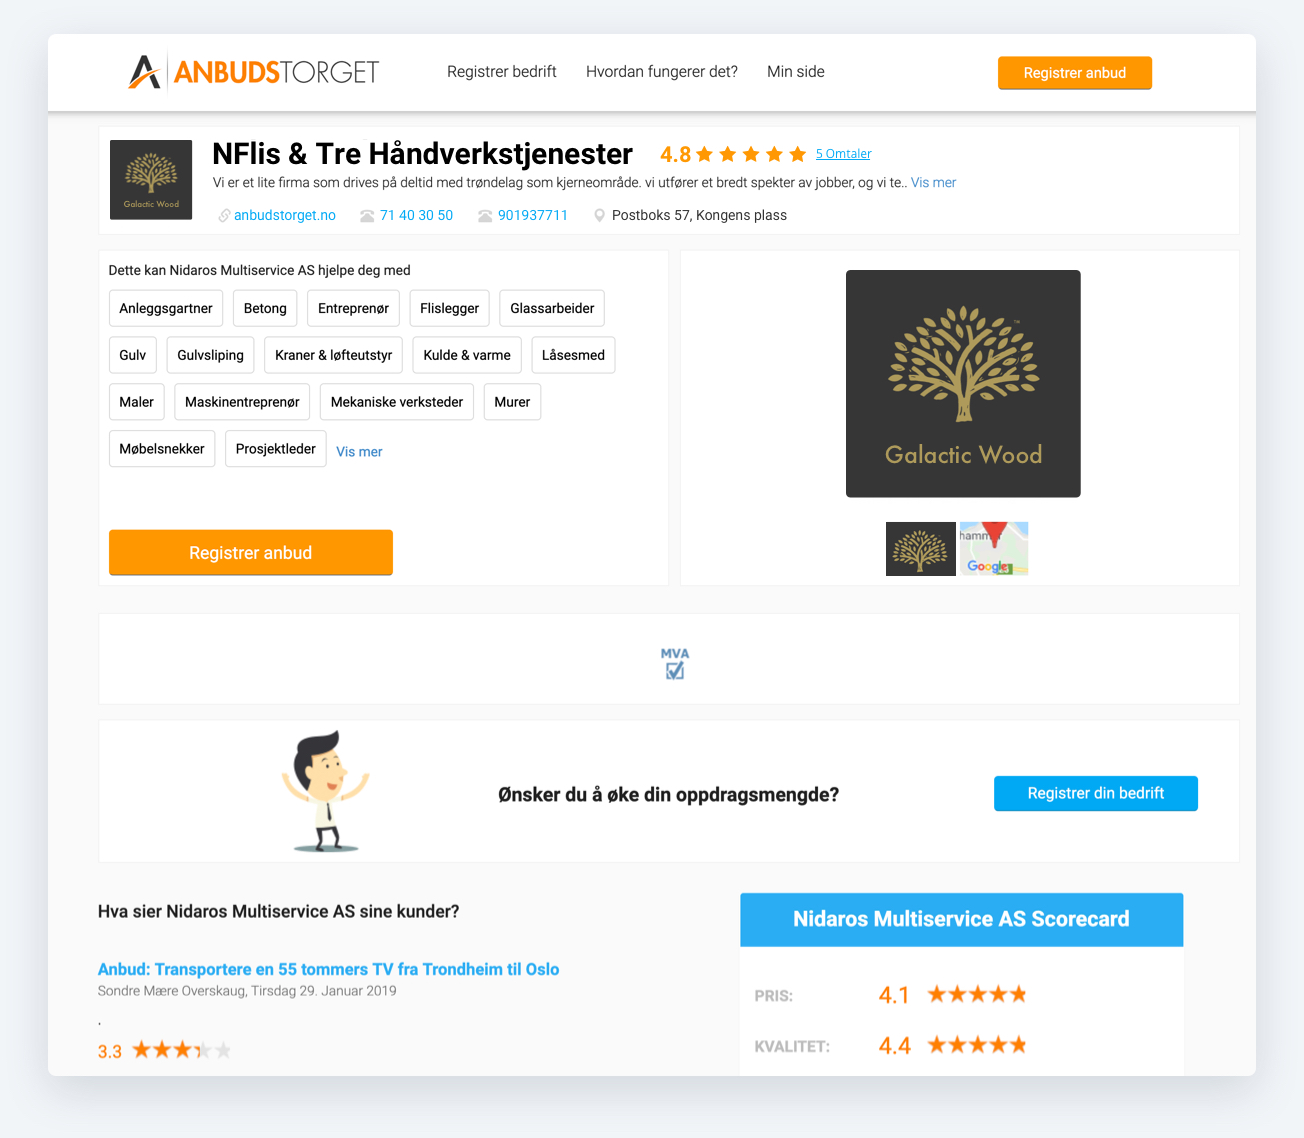Click header Registrer anbud button

[x=1075, y=73]
